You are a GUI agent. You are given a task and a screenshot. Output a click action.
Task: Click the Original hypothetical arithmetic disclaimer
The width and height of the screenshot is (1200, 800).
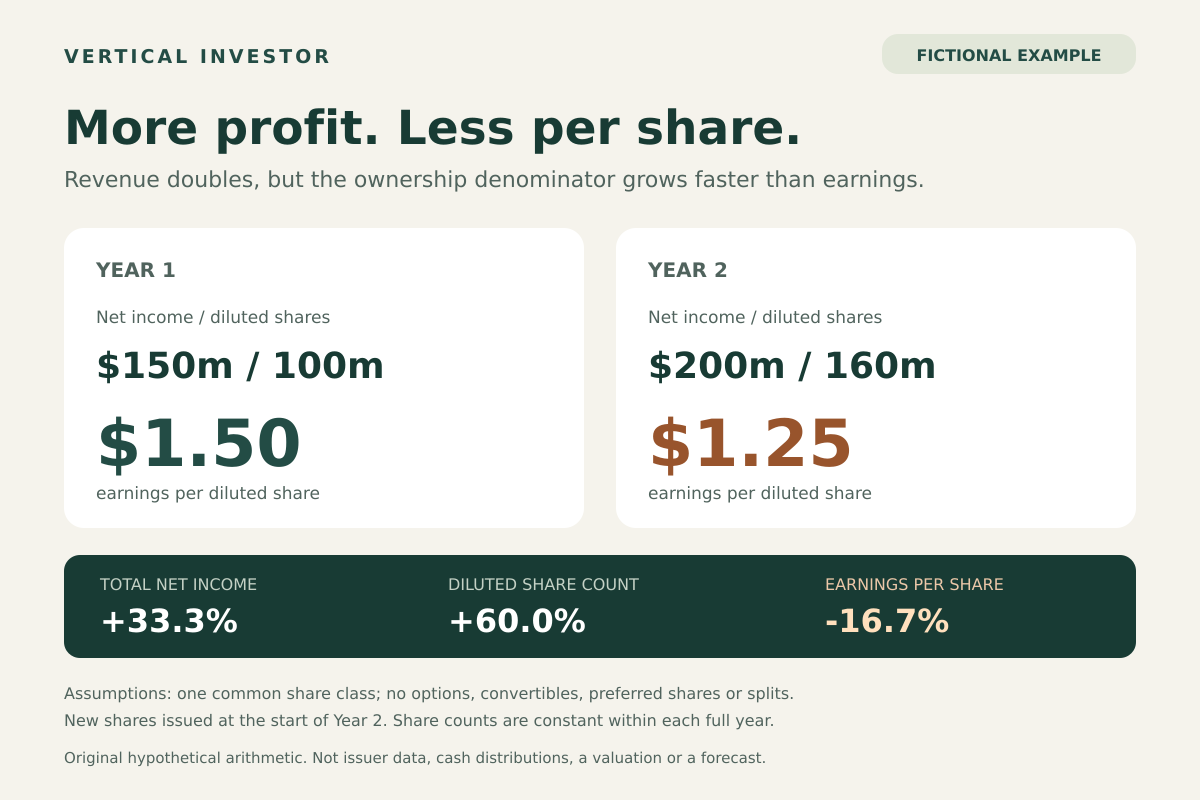415,758
